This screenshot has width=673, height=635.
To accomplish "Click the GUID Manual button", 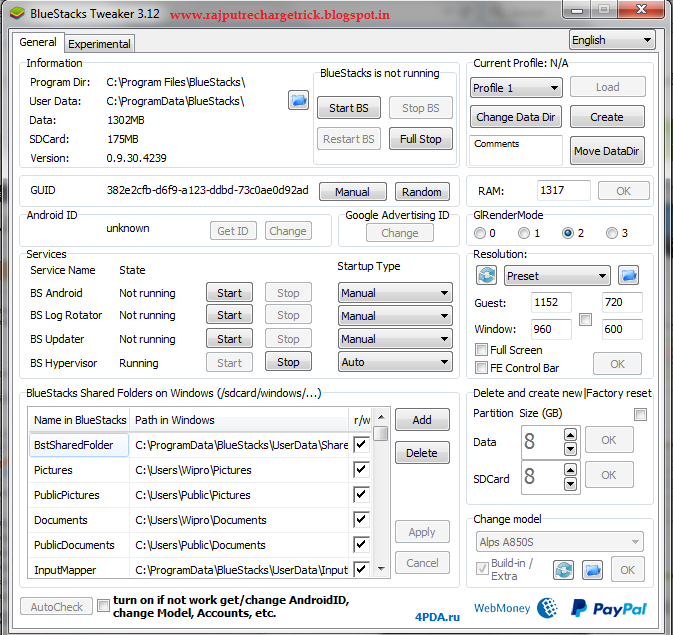I will tap(352, 191).
